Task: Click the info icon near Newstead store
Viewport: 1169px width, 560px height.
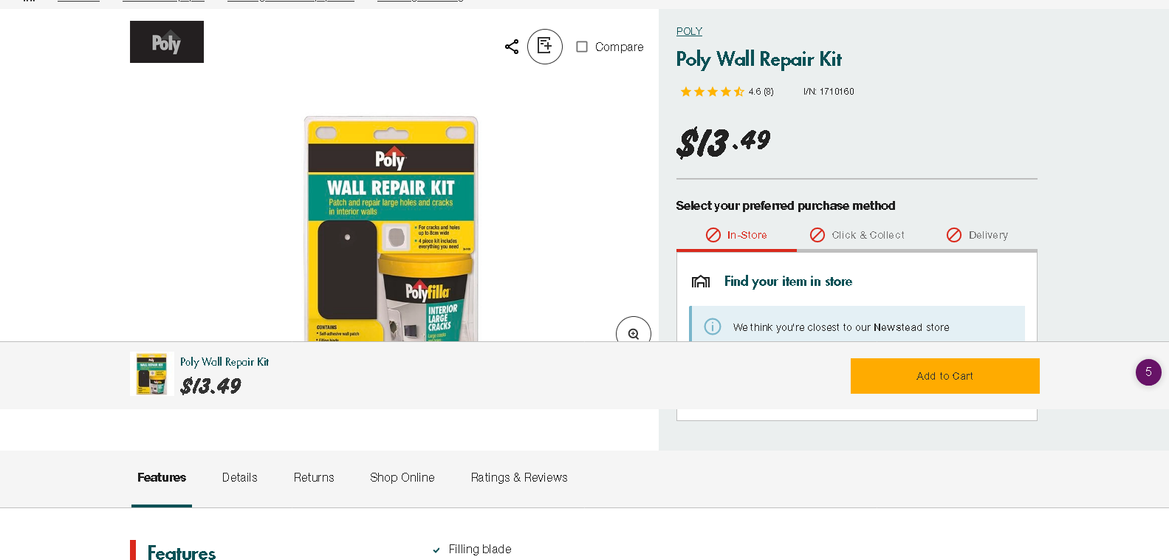Action: (713, 327)
